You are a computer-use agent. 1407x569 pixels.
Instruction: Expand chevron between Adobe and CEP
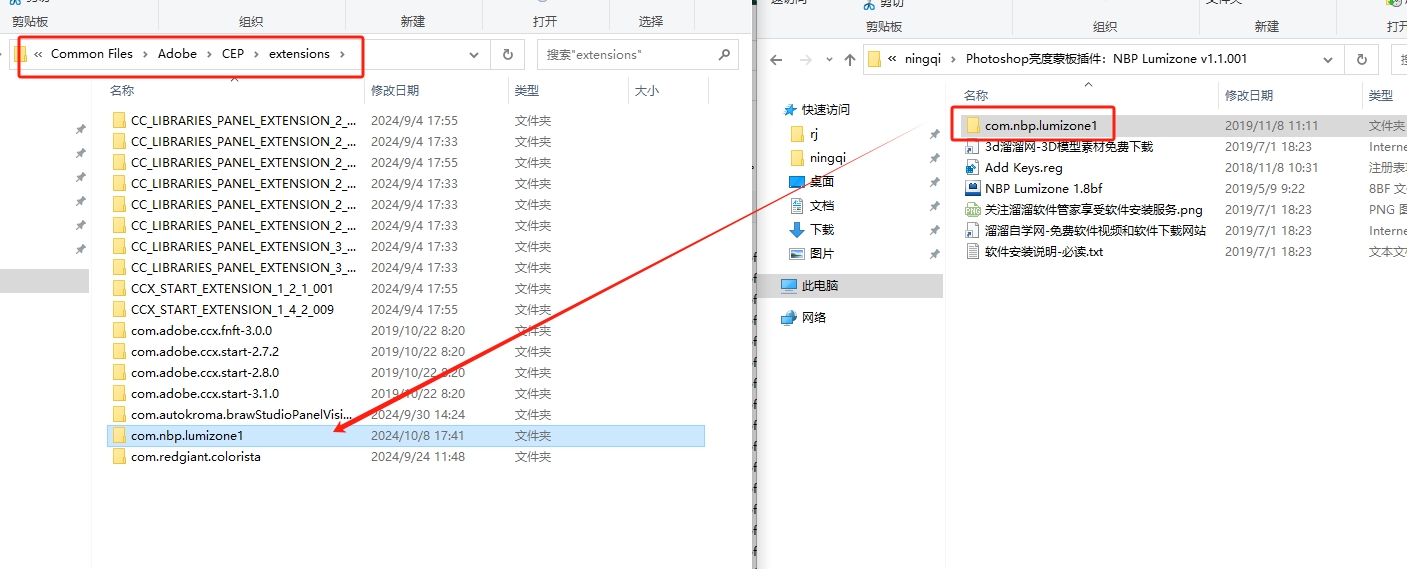click(x=210, y=54)
